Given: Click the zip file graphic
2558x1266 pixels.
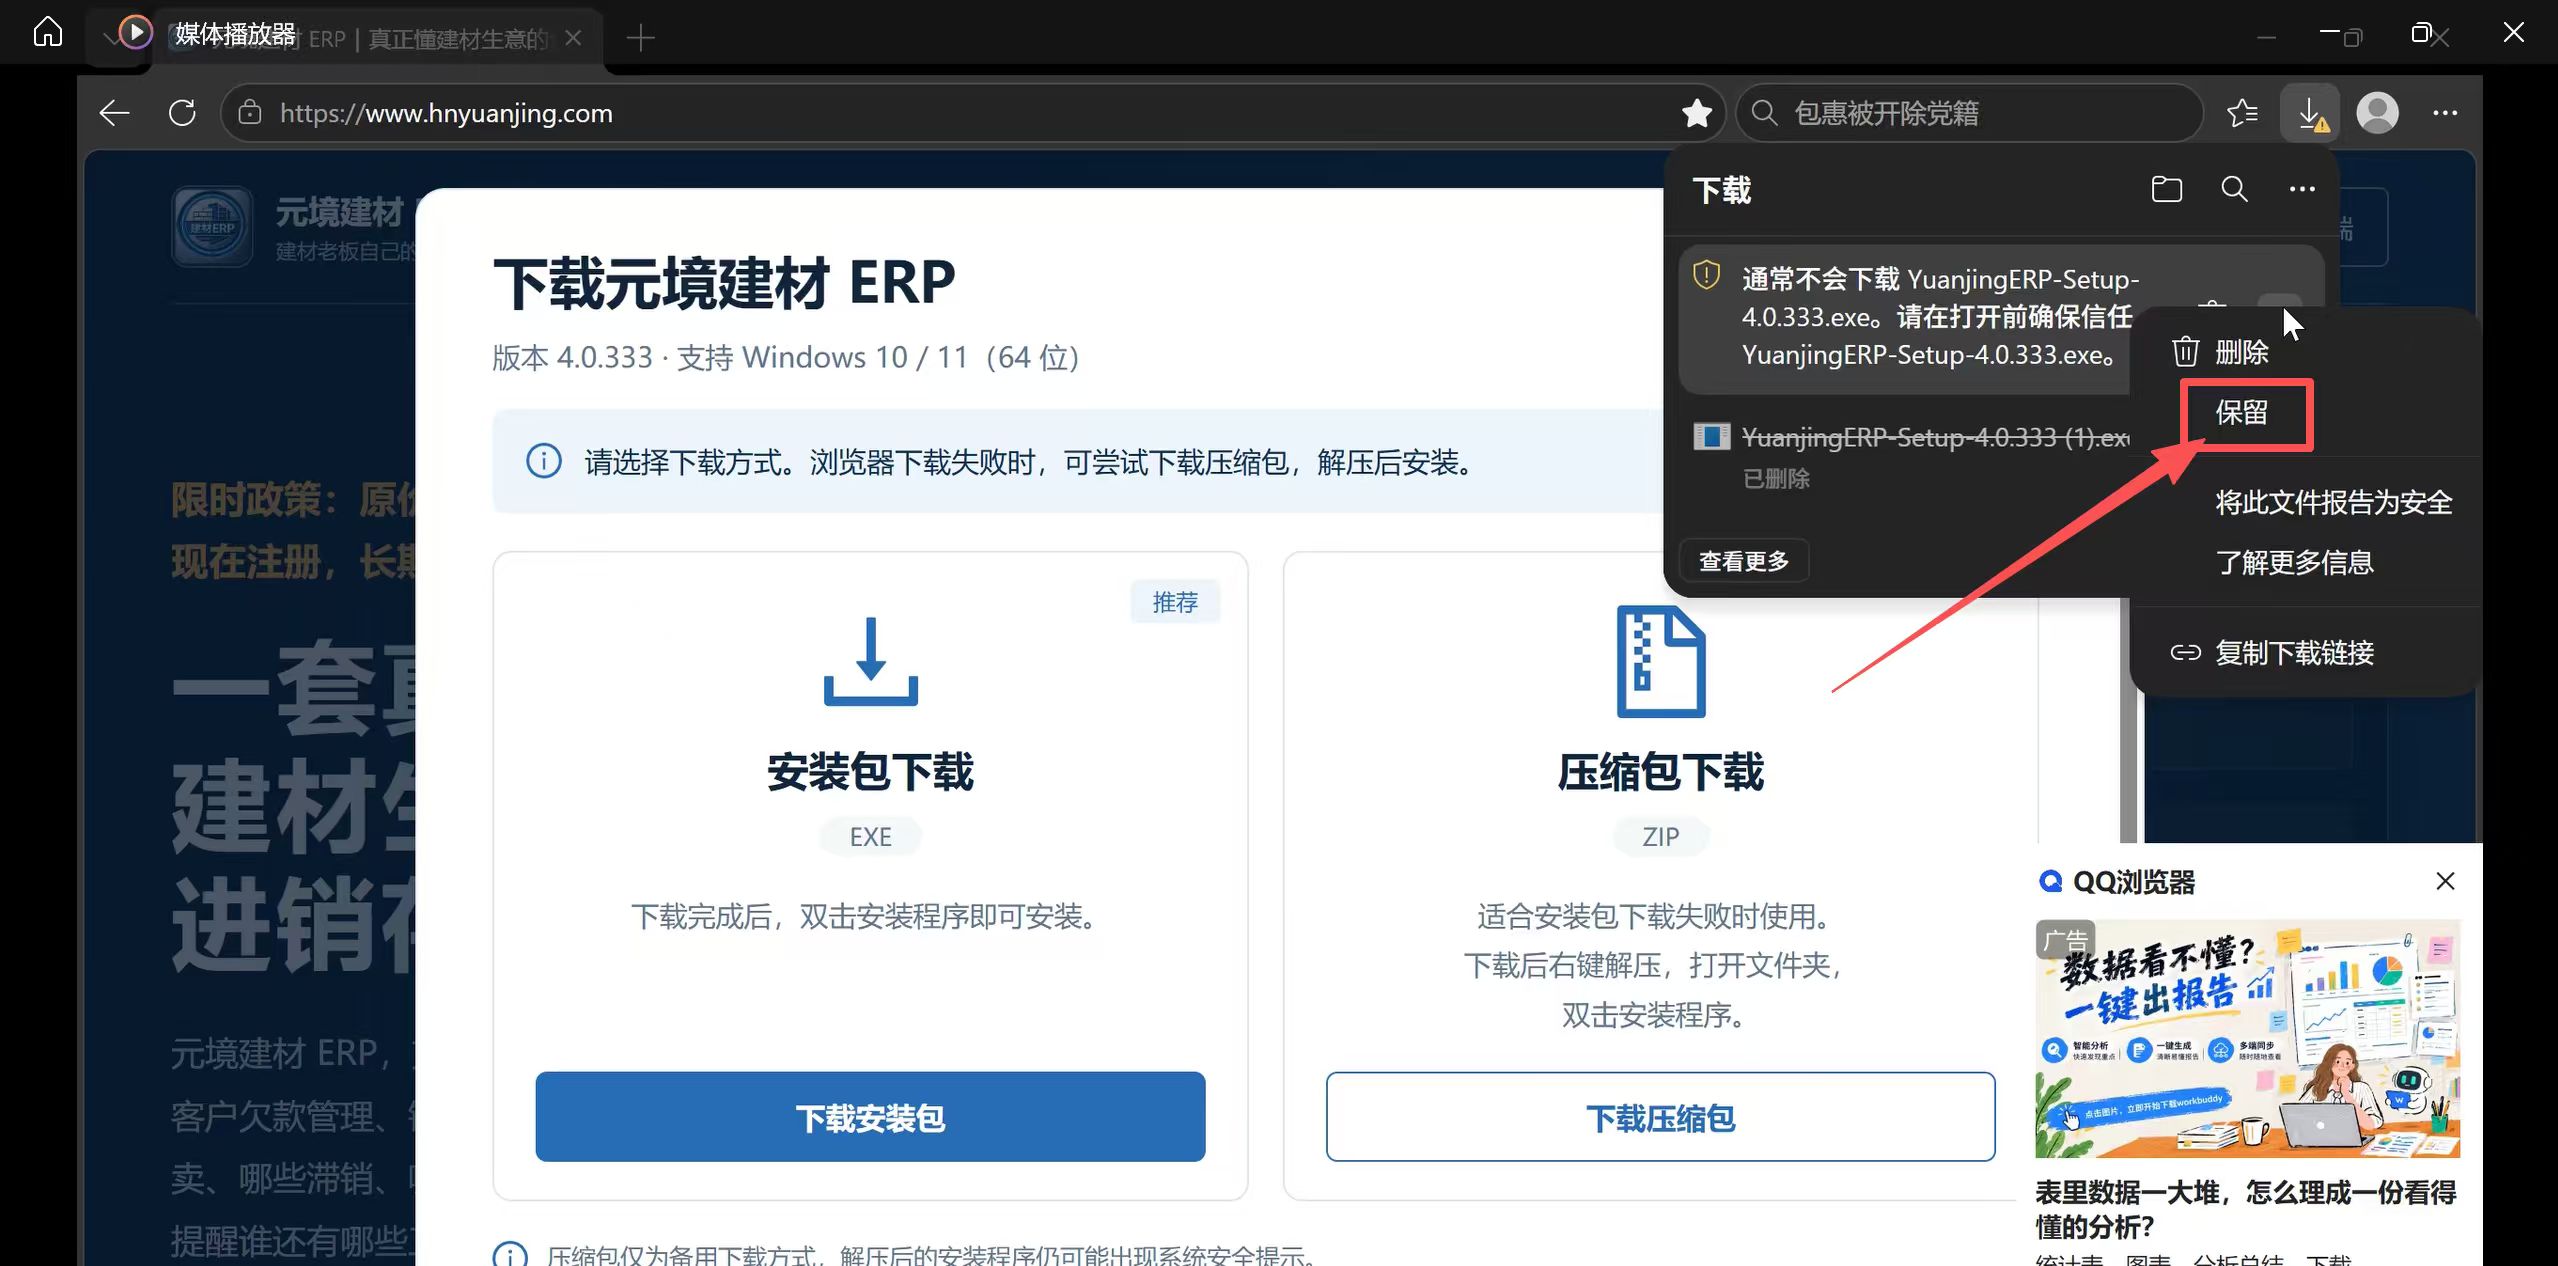Looking at the screenshot, I should click(1660, 661).
